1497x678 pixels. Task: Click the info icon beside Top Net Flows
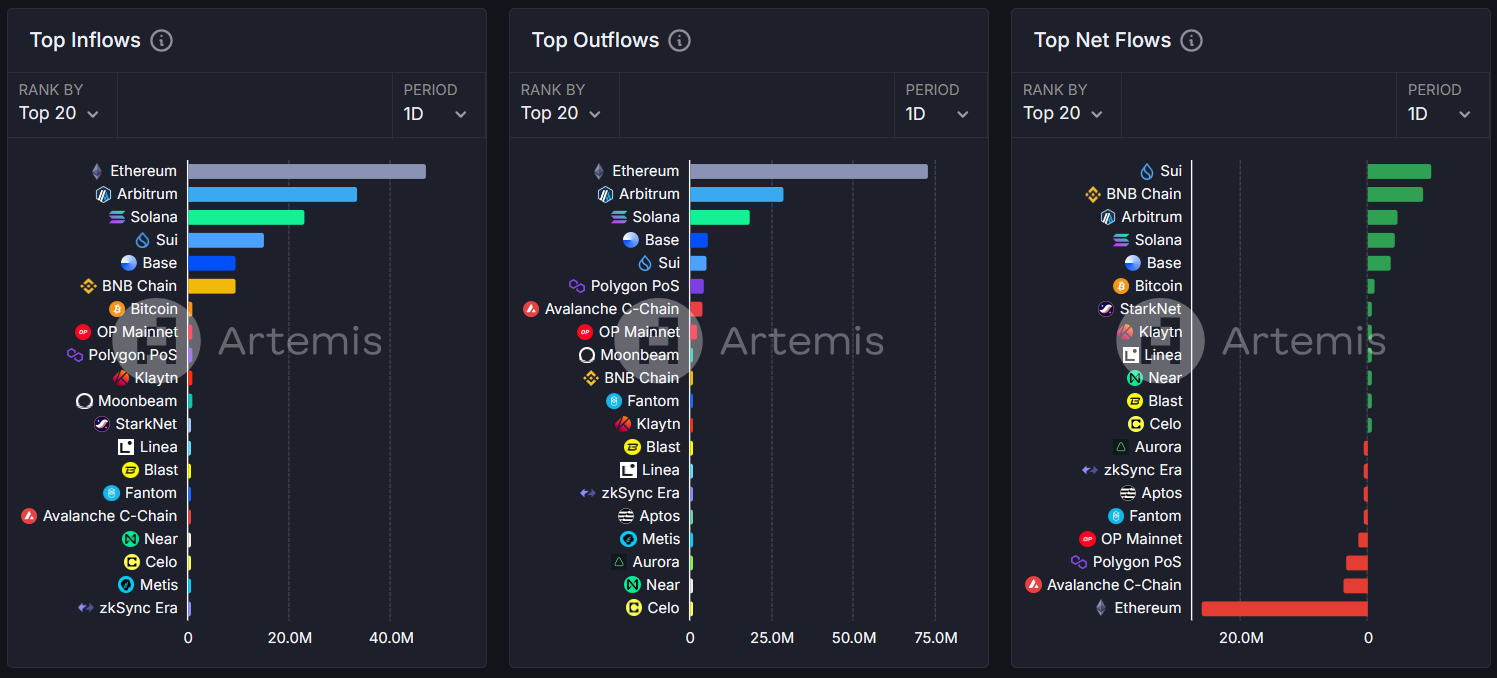(1191, 40)
